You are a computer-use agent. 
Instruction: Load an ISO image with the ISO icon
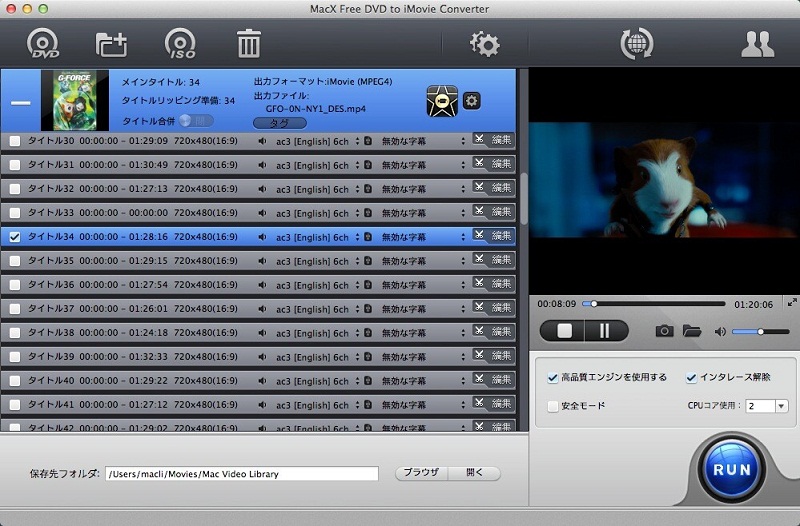pos(180,44)
